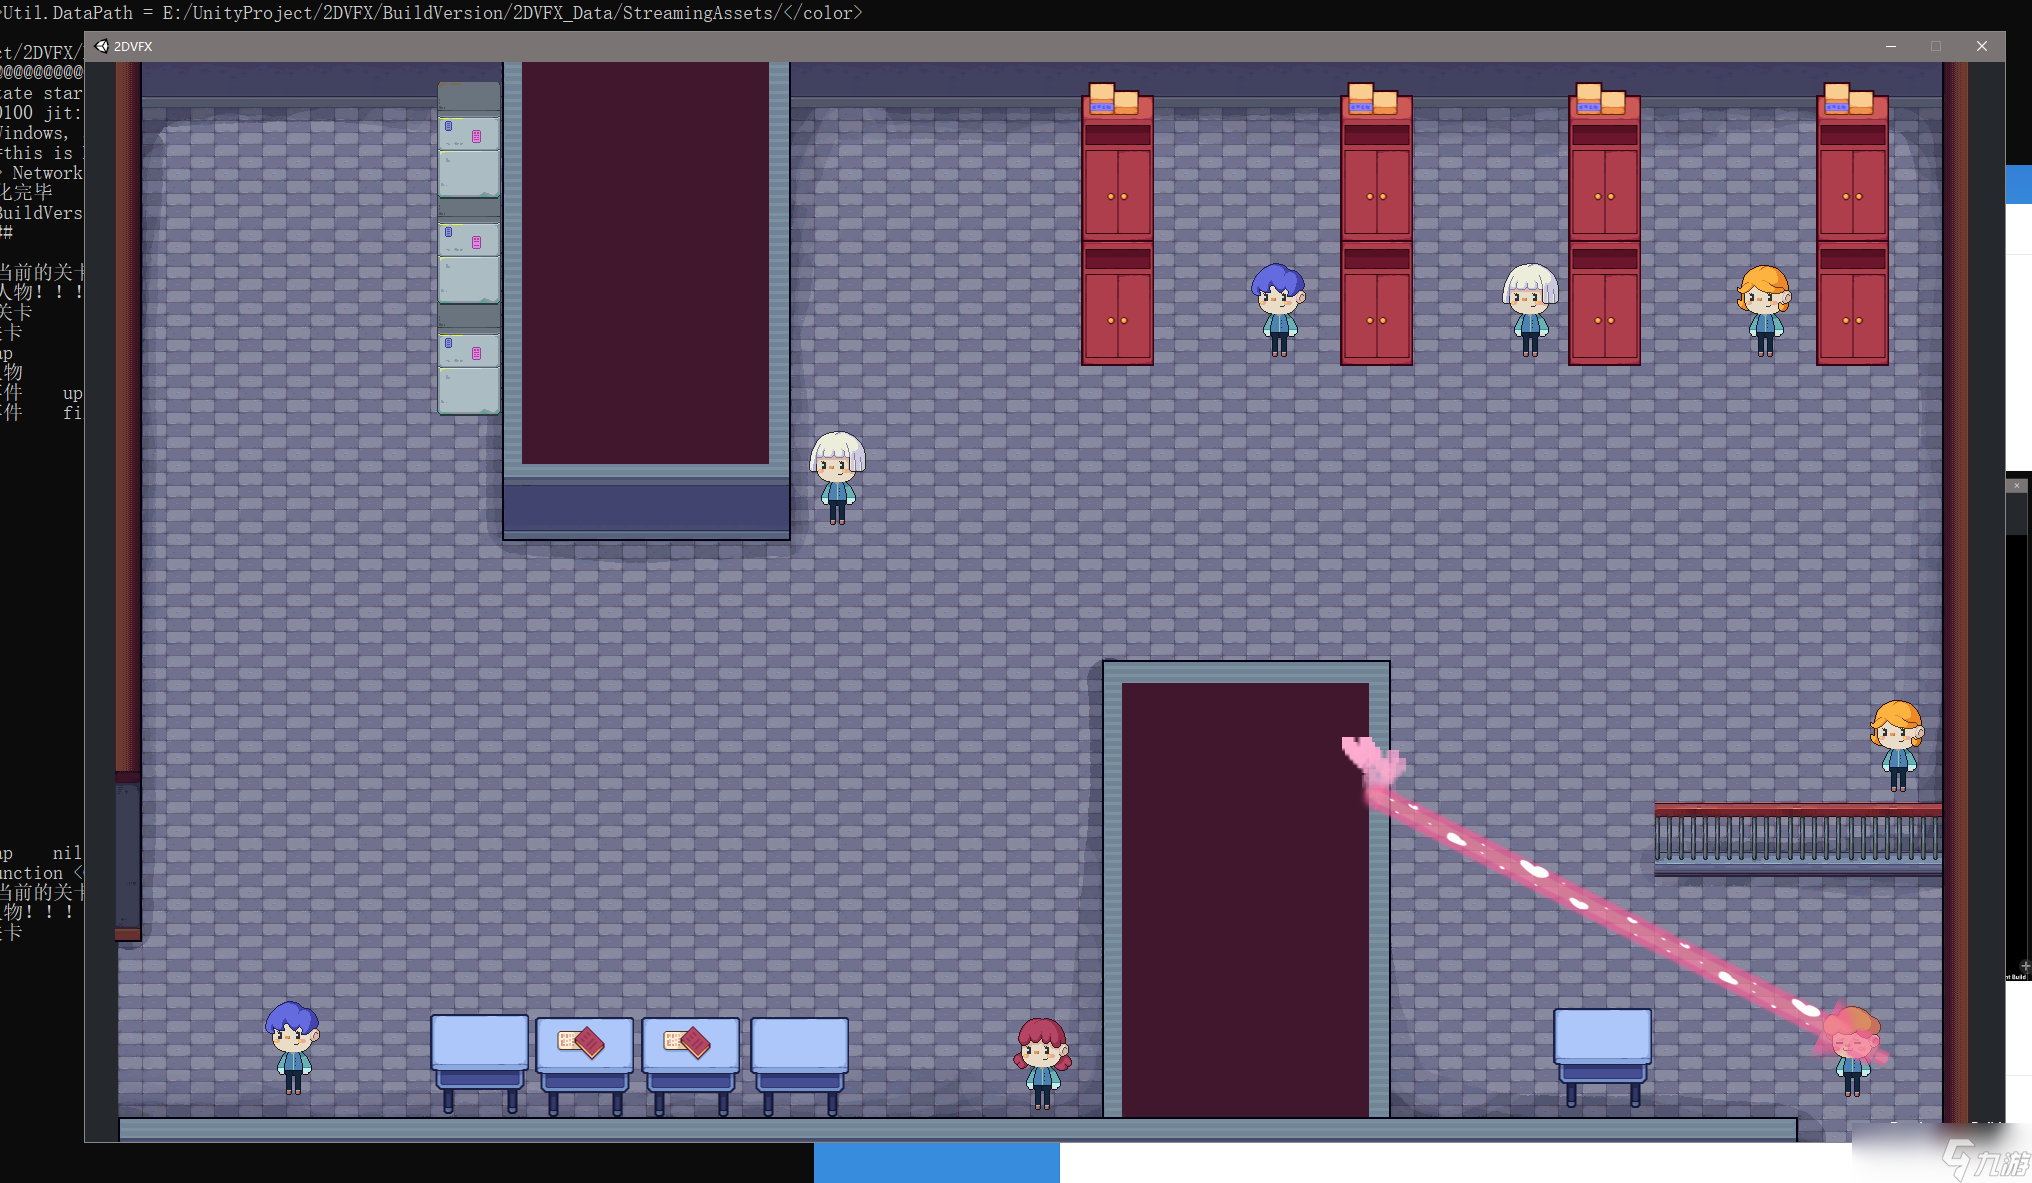Click the second red locker from the left
Viewport: 2032px width, 1183px height.
click(1376, 230)
